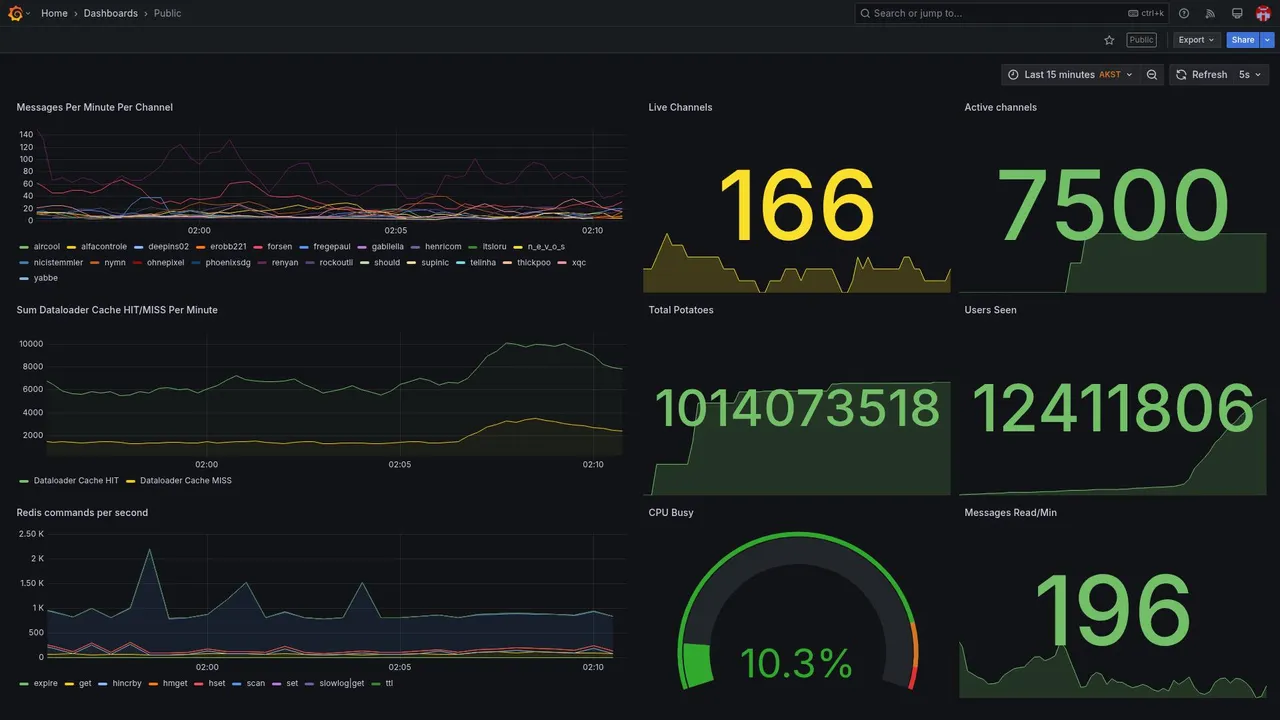The height and width of the screenshot is (720, 1280).
Task: Click the blue Share button
Action: pos(1243,40)
